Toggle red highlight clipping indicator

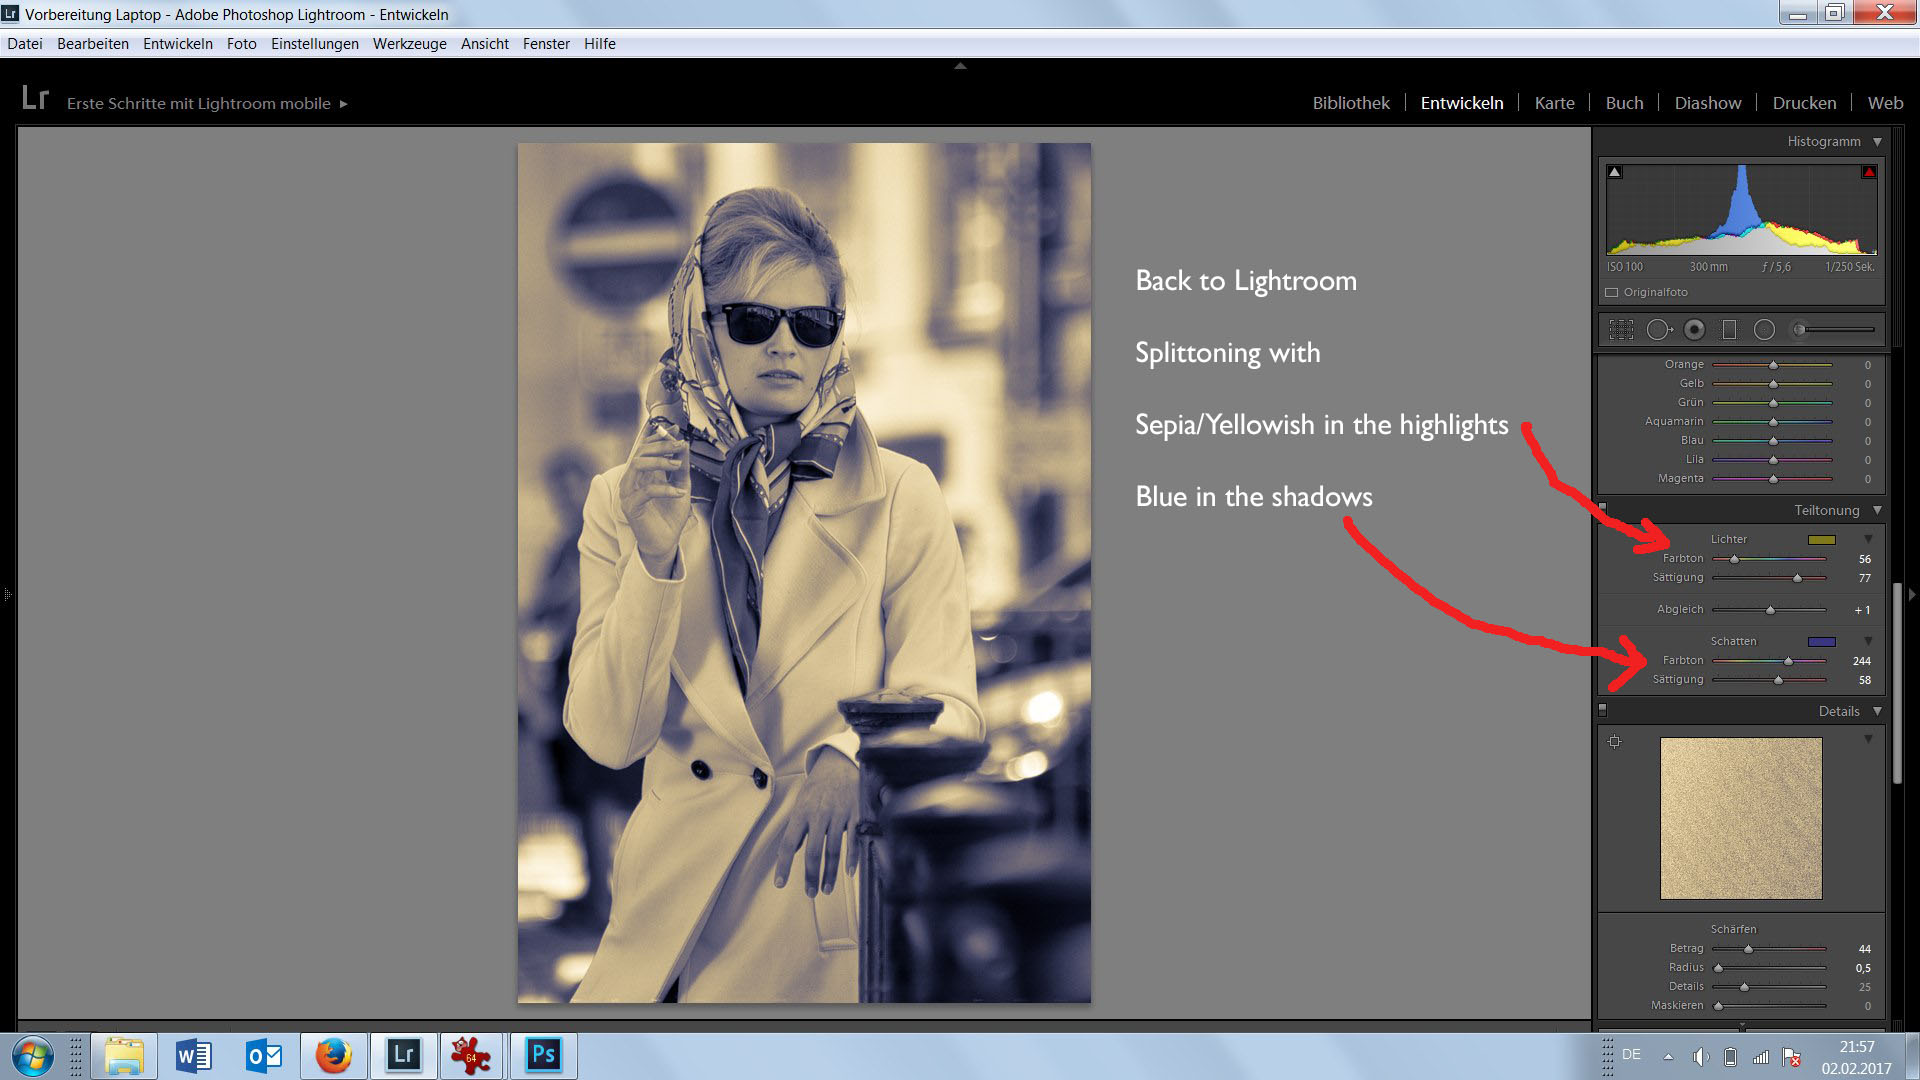1868,172
